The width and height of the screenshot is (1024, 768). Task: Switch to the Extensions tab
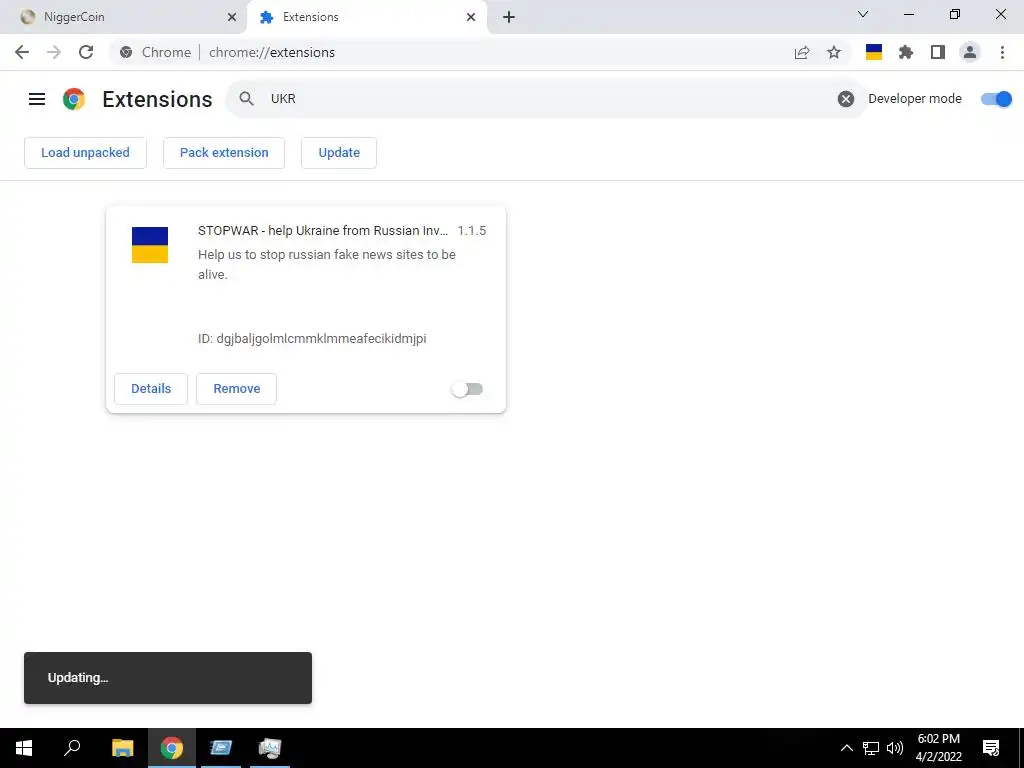coord(366,17)
